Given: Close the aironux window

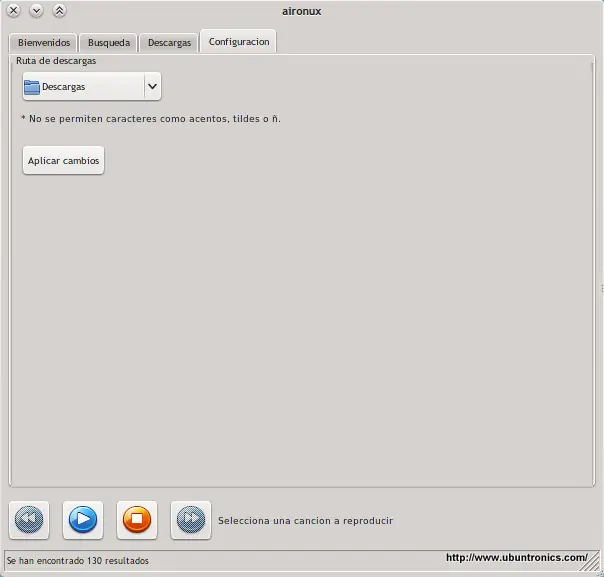Looking at the screenshot, I should (13, 10).
